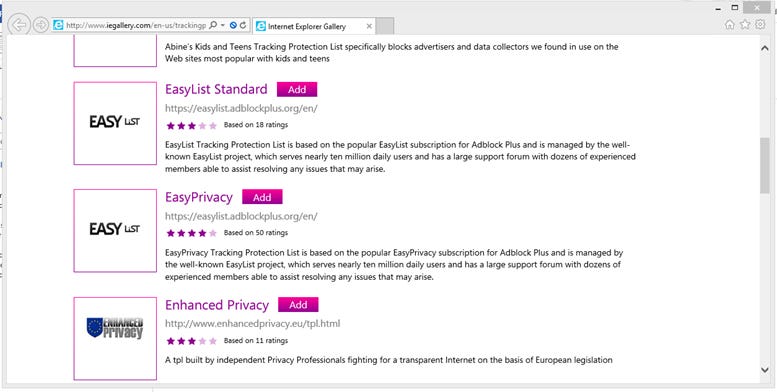The image size is (777, 392).
Task: Click the Enhanced Privacy logo thumbnail
Action: [115, 338]
